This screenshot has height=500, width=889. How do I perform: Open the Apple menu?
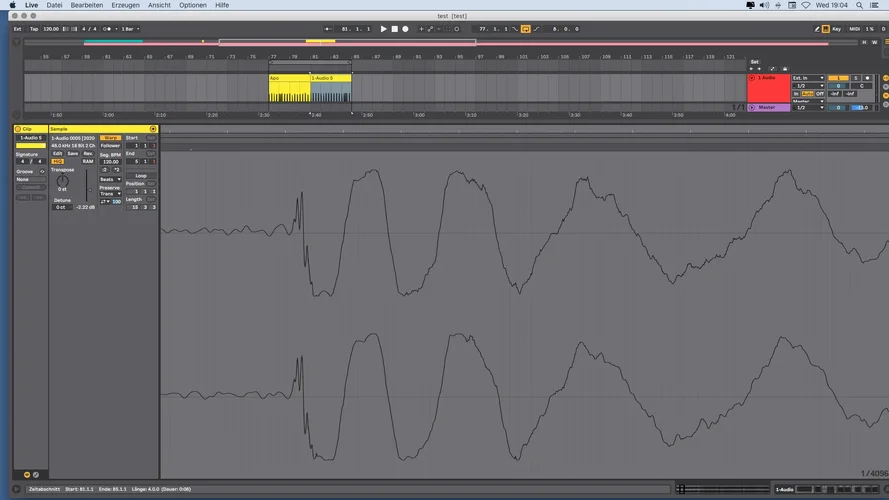pyautogui.click(x=12, y=5)
